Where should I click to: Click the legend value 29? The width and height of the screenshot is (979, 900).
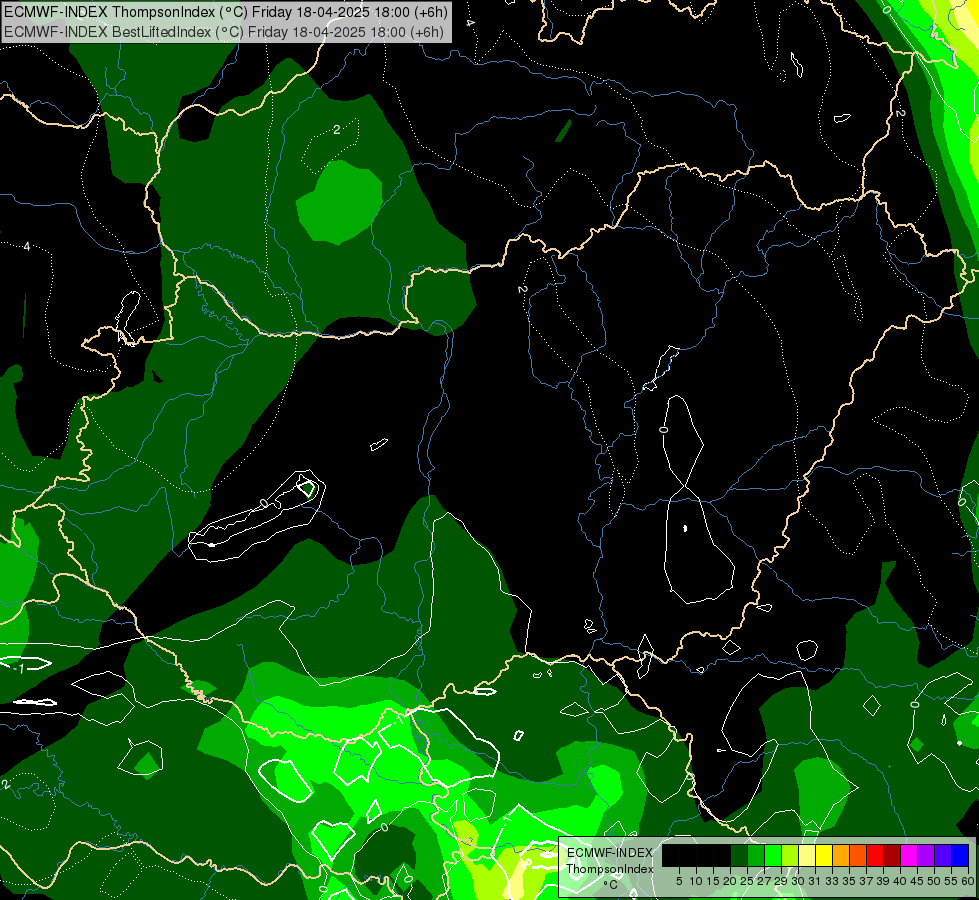pos(782,881)
